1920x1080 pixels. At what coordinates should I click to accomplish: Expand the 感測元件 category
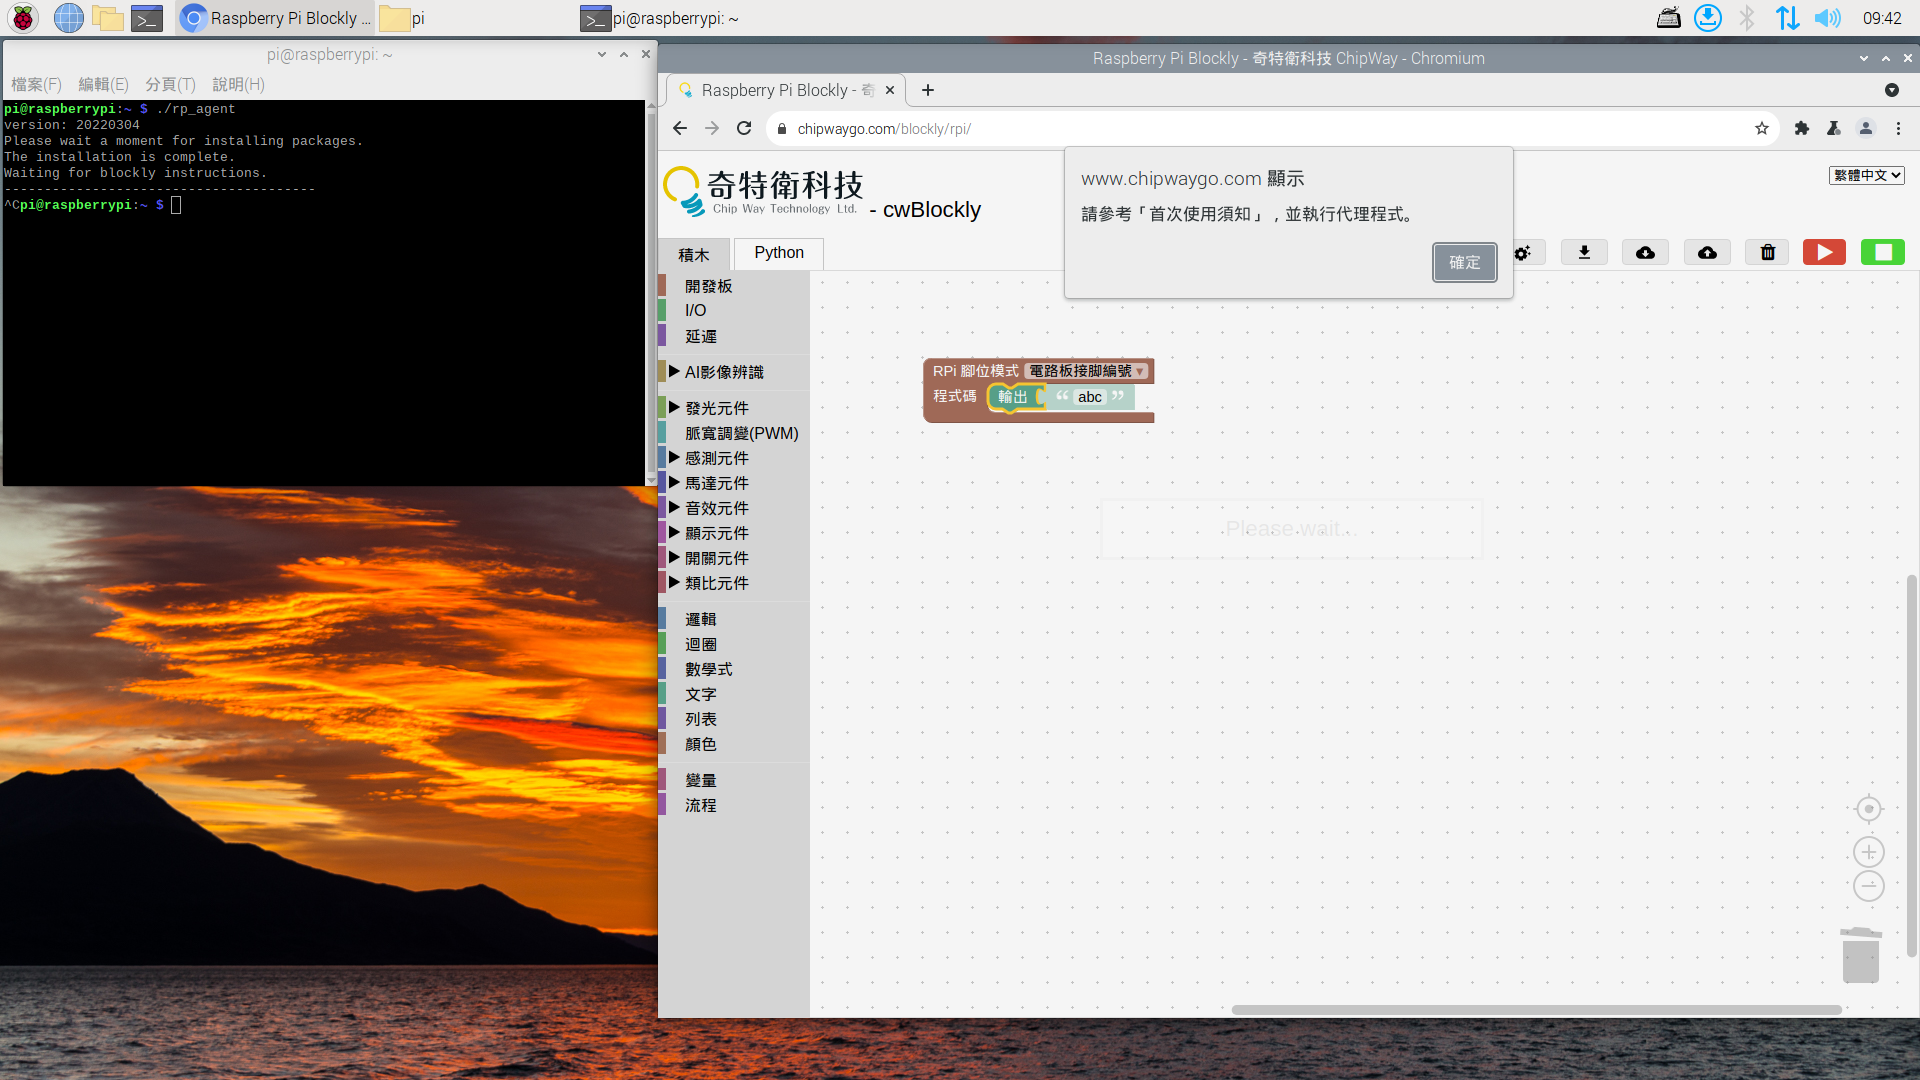716,458
